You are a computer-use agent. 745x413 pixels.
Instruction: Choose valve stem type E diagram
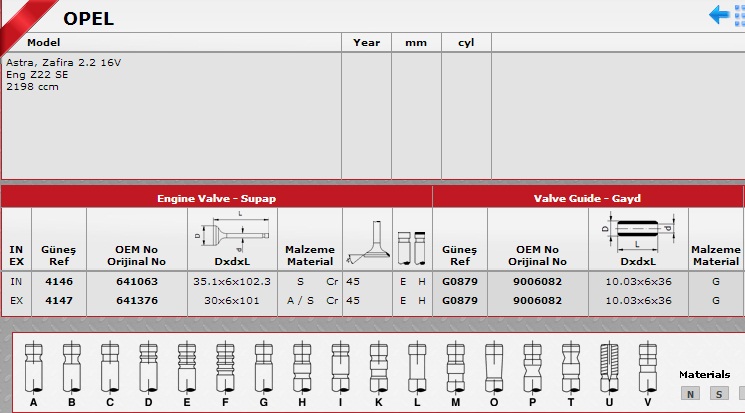point(186,367)
